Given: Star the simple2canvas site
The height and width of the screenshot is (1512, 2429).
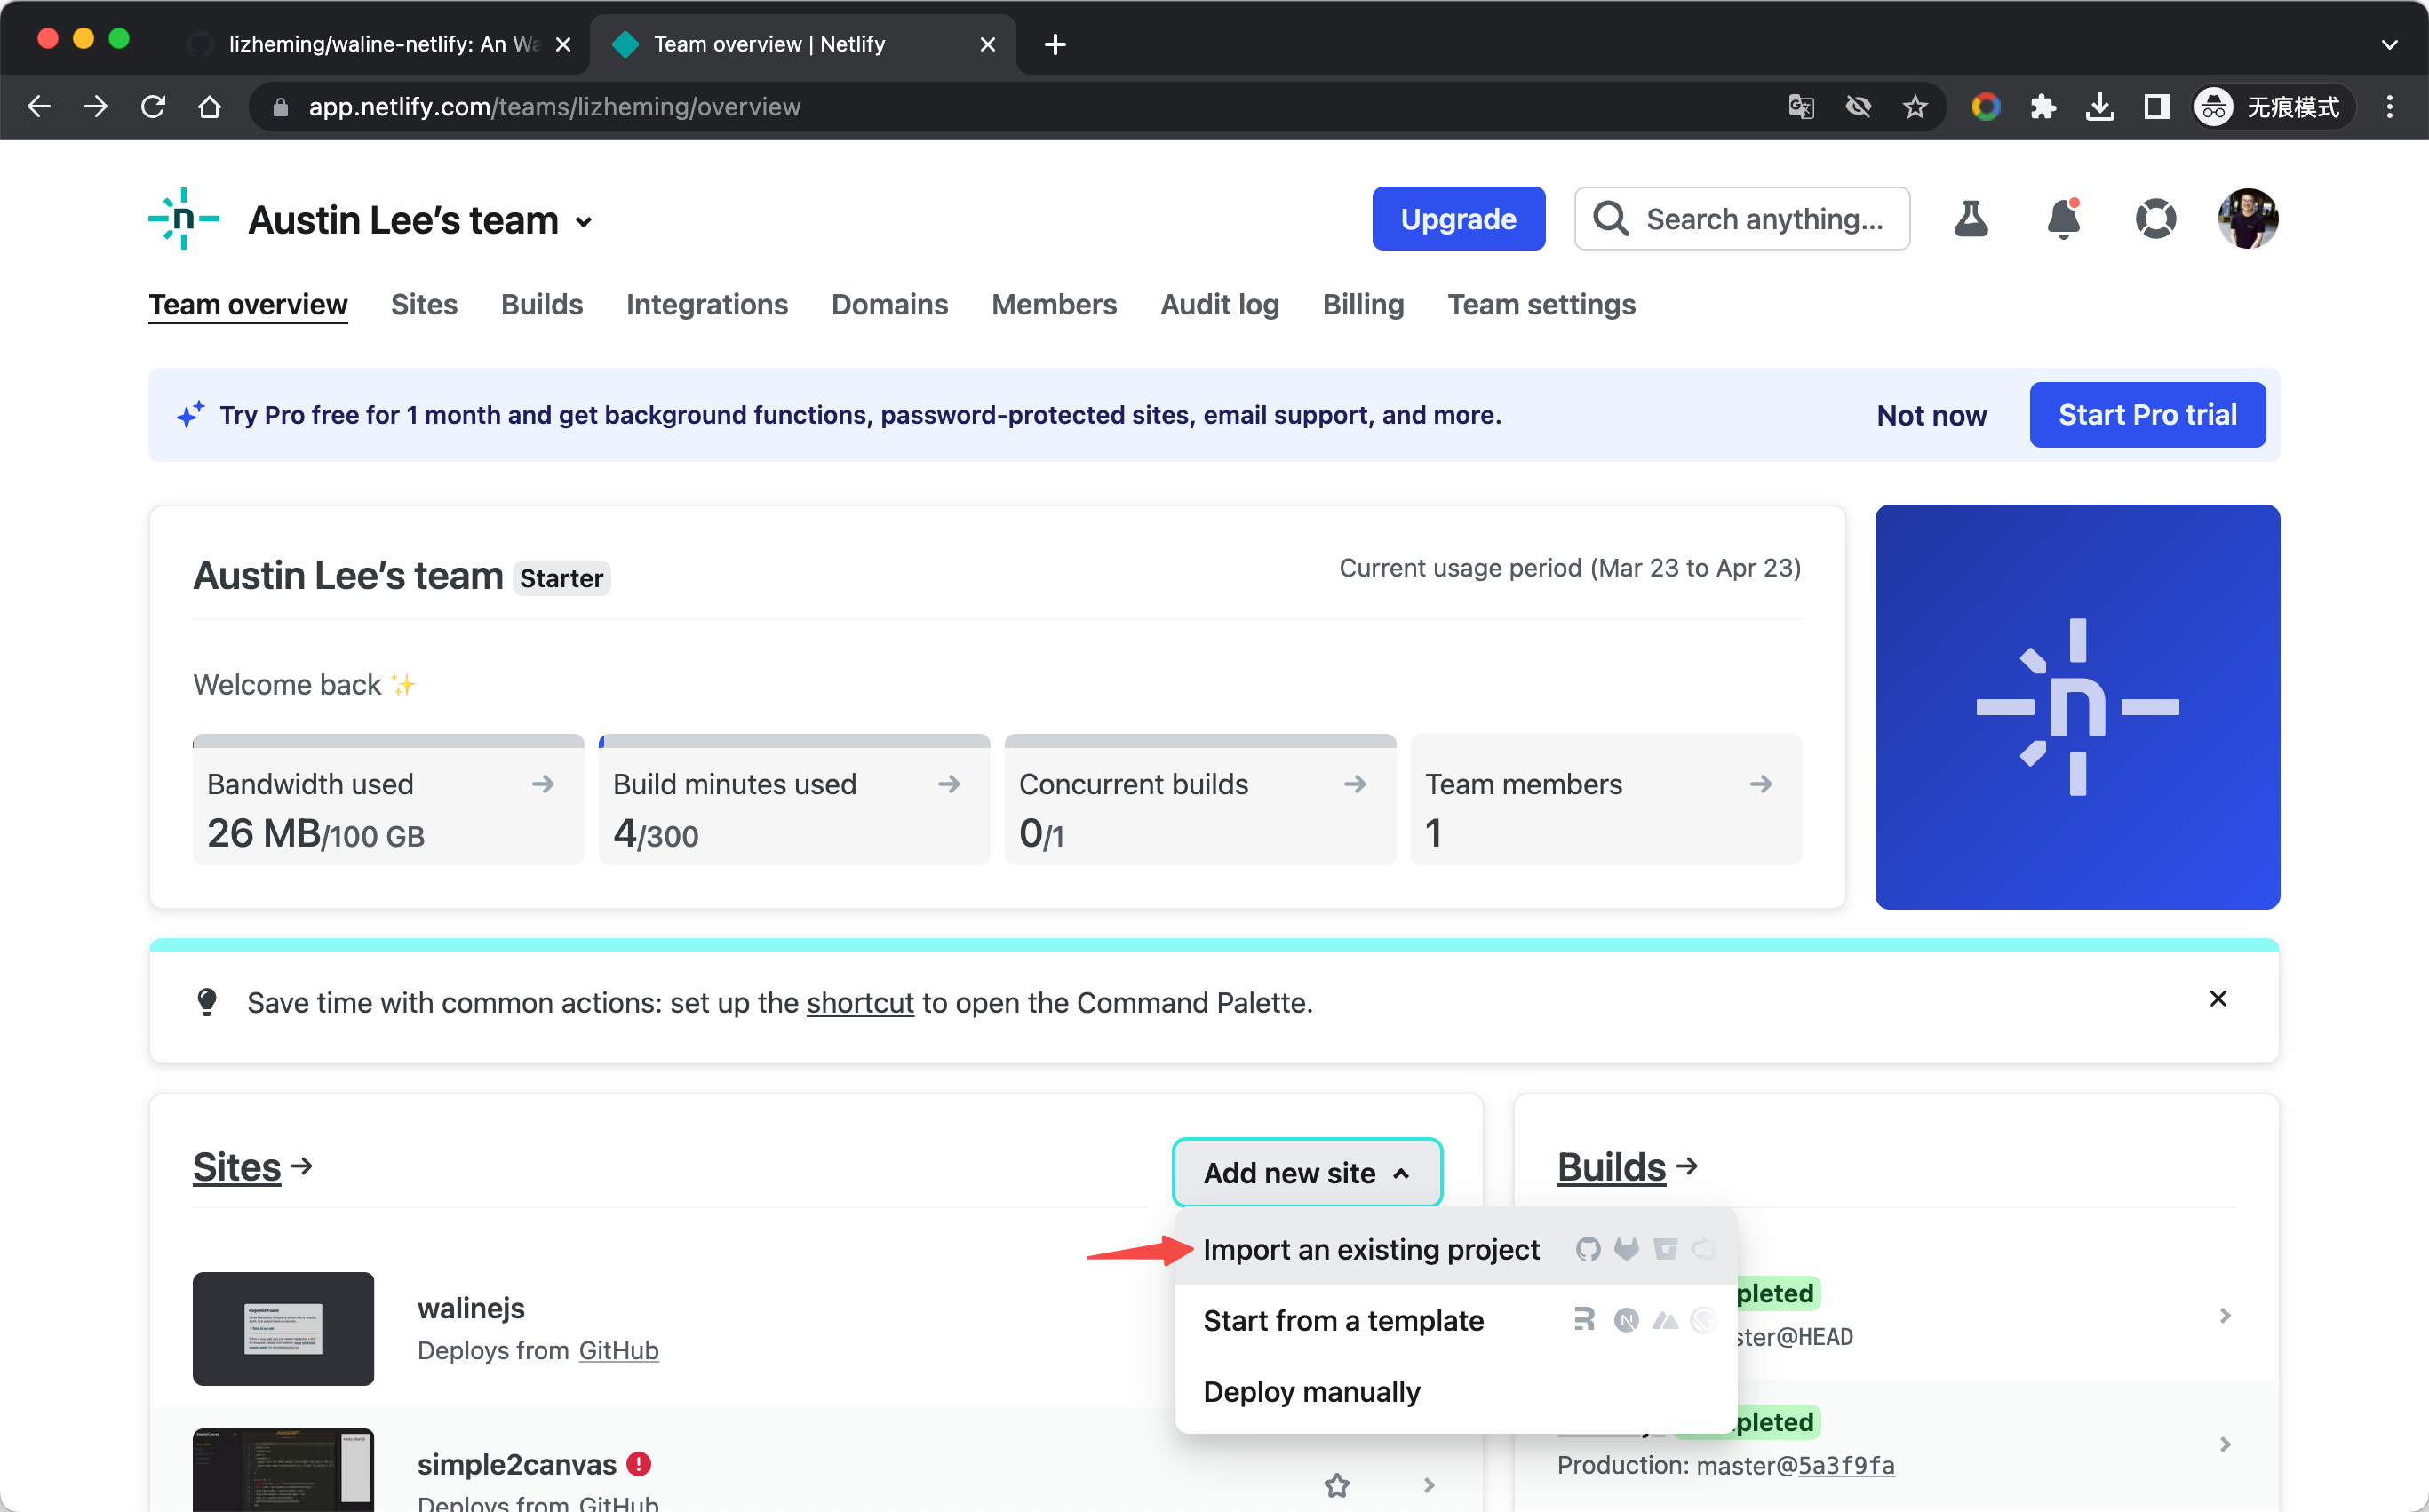Looking at the screenshot, I should [x=1337, y=1486].
